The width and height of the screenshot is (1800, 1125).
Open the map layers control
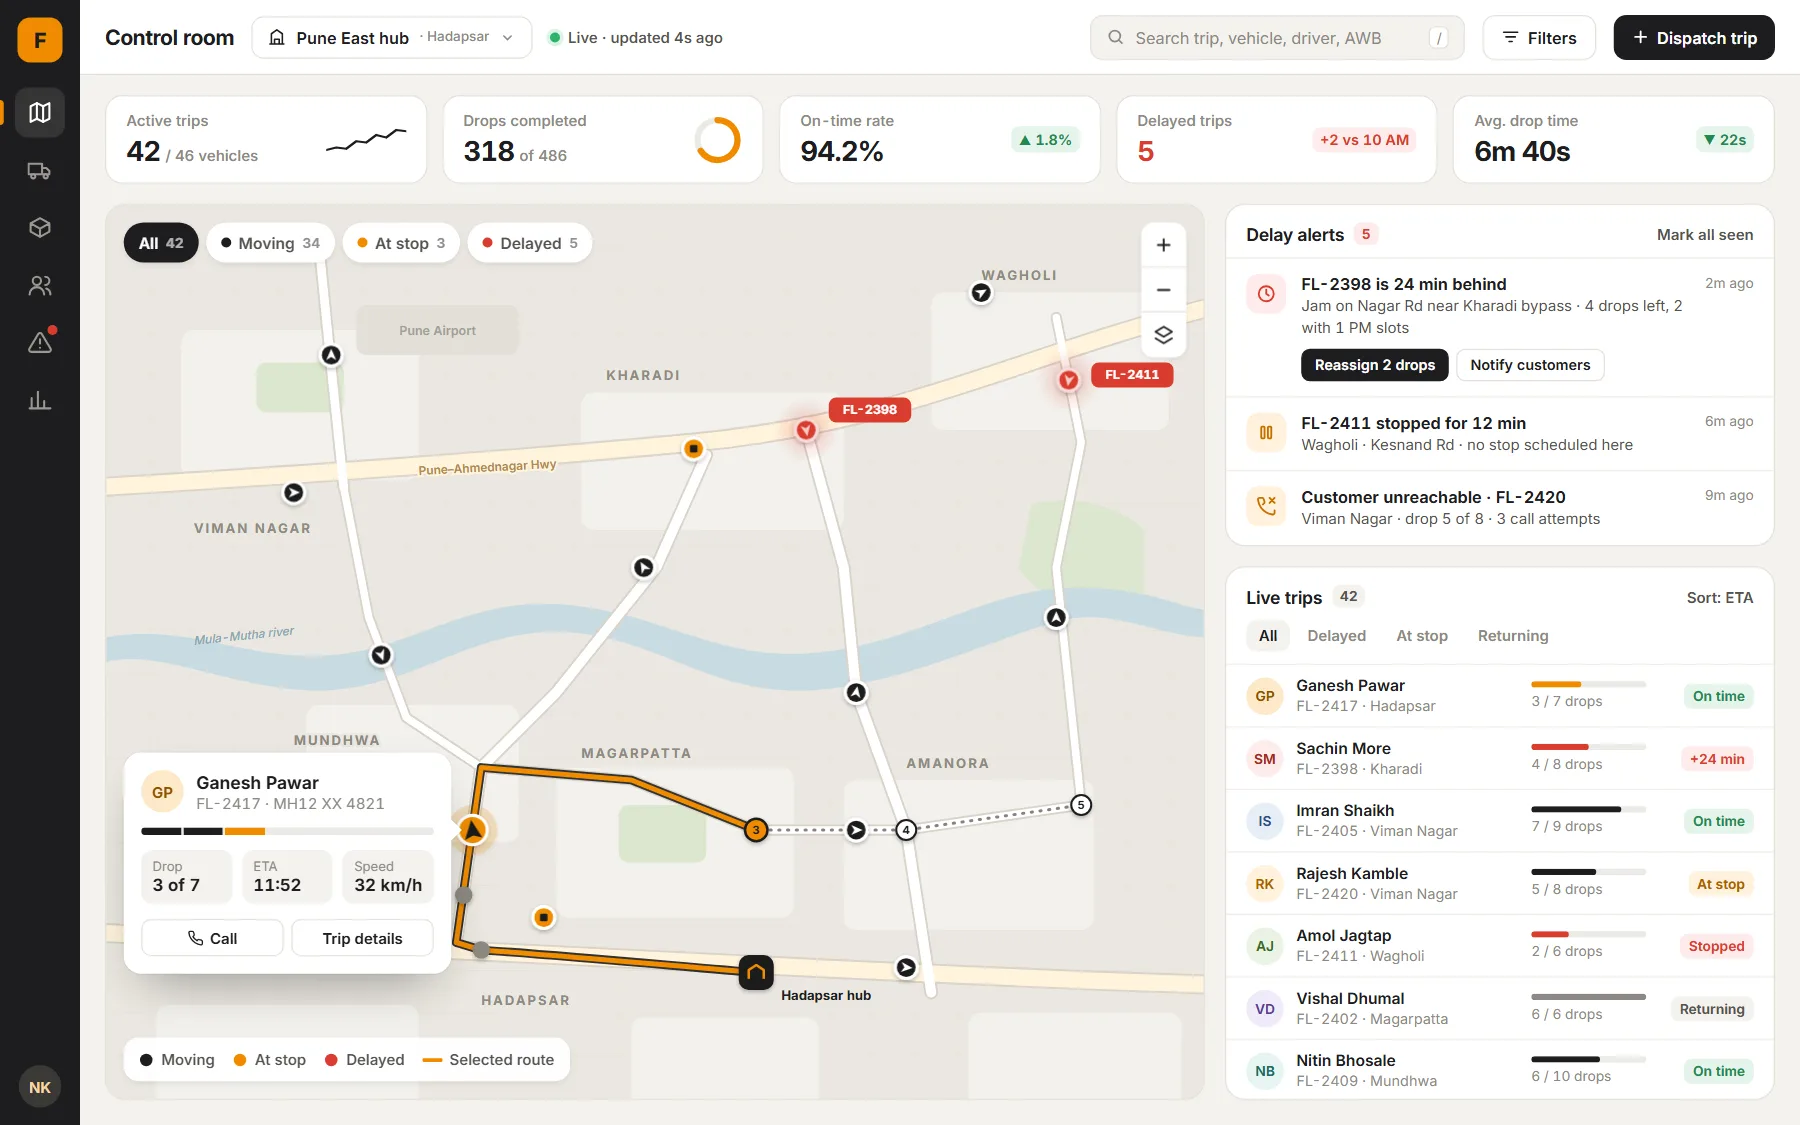[1163, 335]
